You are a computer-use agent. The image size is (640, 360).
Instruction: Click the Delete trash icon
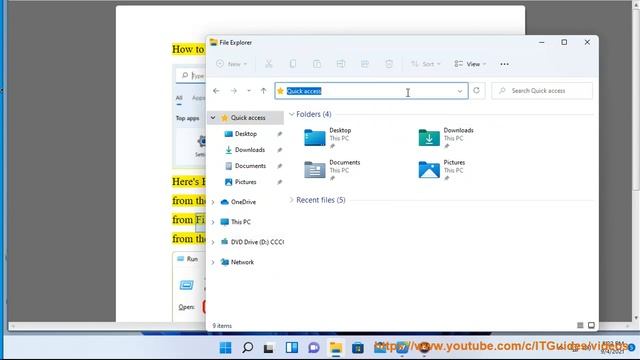tap(389, 64)
